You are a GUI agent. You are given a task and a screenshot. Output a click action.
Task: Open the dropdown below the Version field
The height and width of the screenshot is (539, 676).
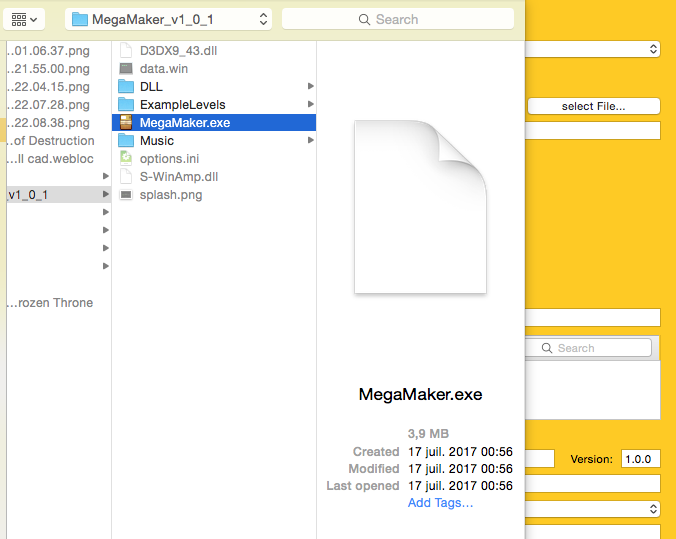[592, 509]
